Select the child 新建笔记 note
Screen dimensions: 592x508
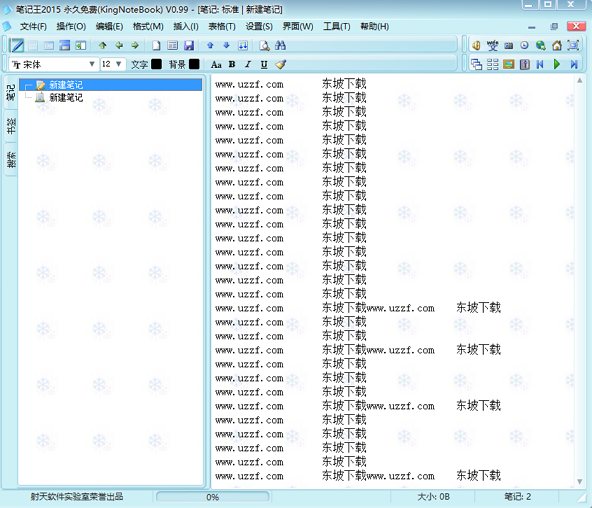[x=66, y=98]
